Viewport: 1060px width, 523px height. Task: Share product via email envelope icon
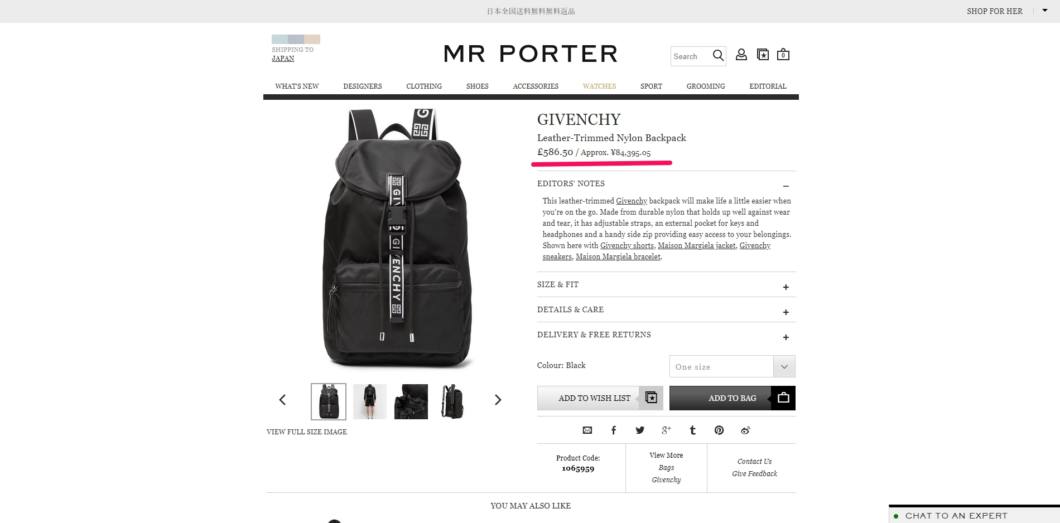(x=587, y=430)
